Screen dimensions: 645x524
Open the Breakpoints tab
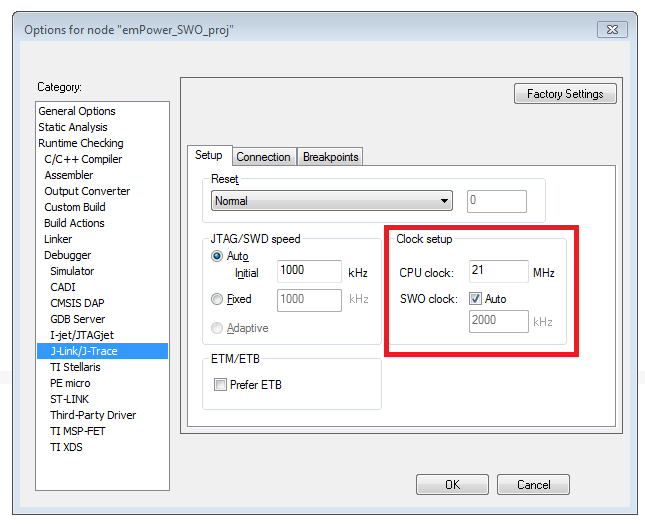pos(330,157)
